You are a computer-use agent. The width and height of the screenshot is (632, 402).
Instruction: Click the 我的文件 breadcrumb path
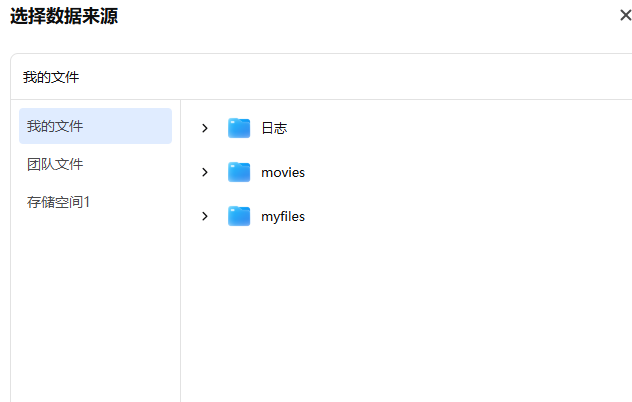click(51, 77)
